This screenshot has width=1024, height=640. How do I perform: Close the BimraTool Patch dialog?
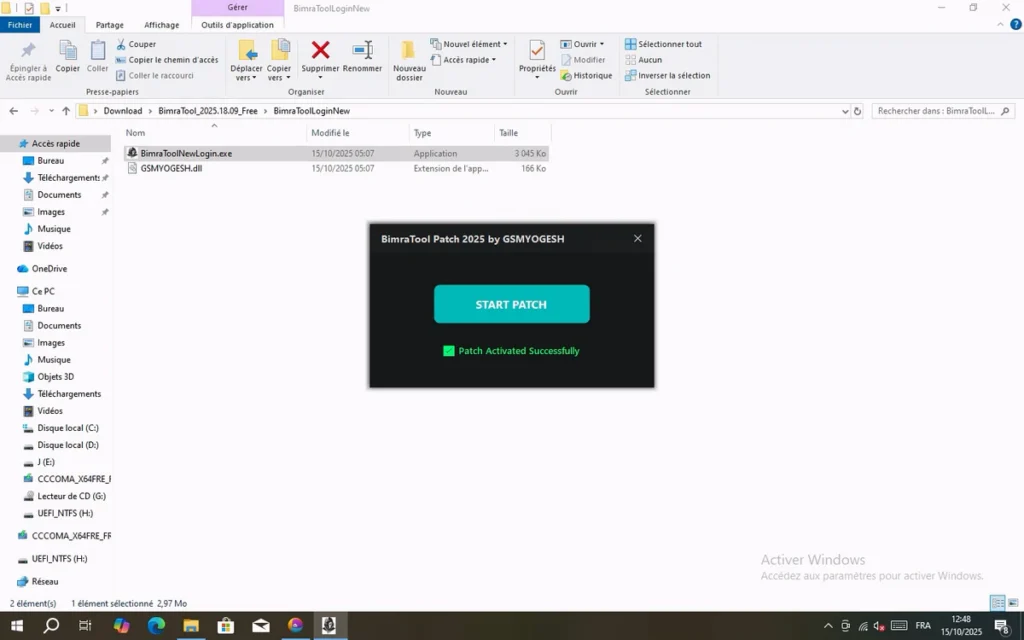tap(638, 238)
